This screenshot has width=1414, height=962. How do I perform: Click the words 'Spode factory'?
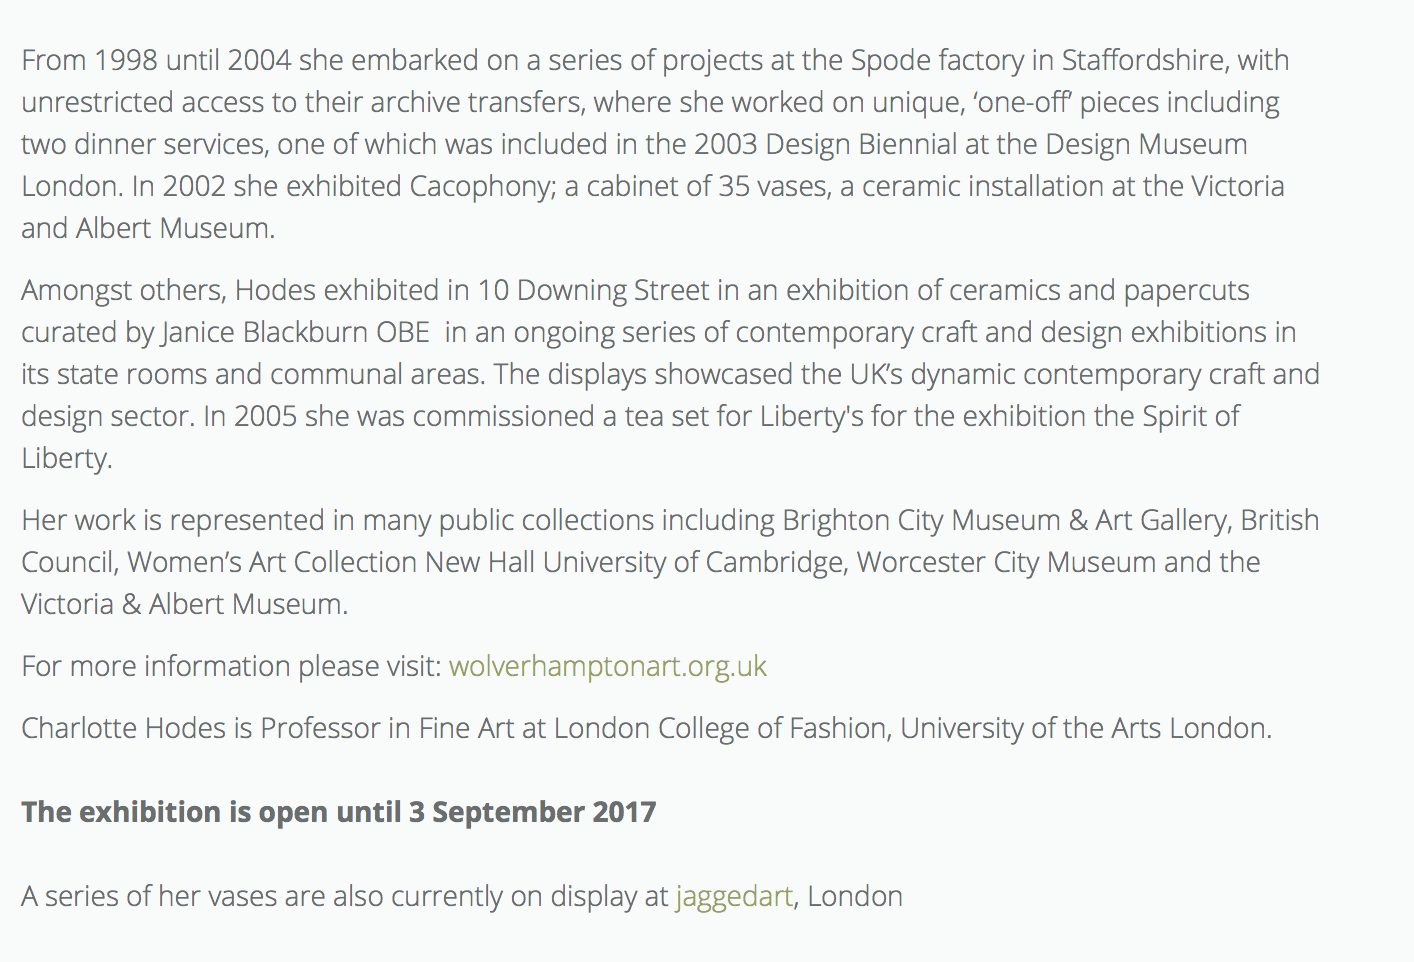pyautogui.click(x=937, y=61)
